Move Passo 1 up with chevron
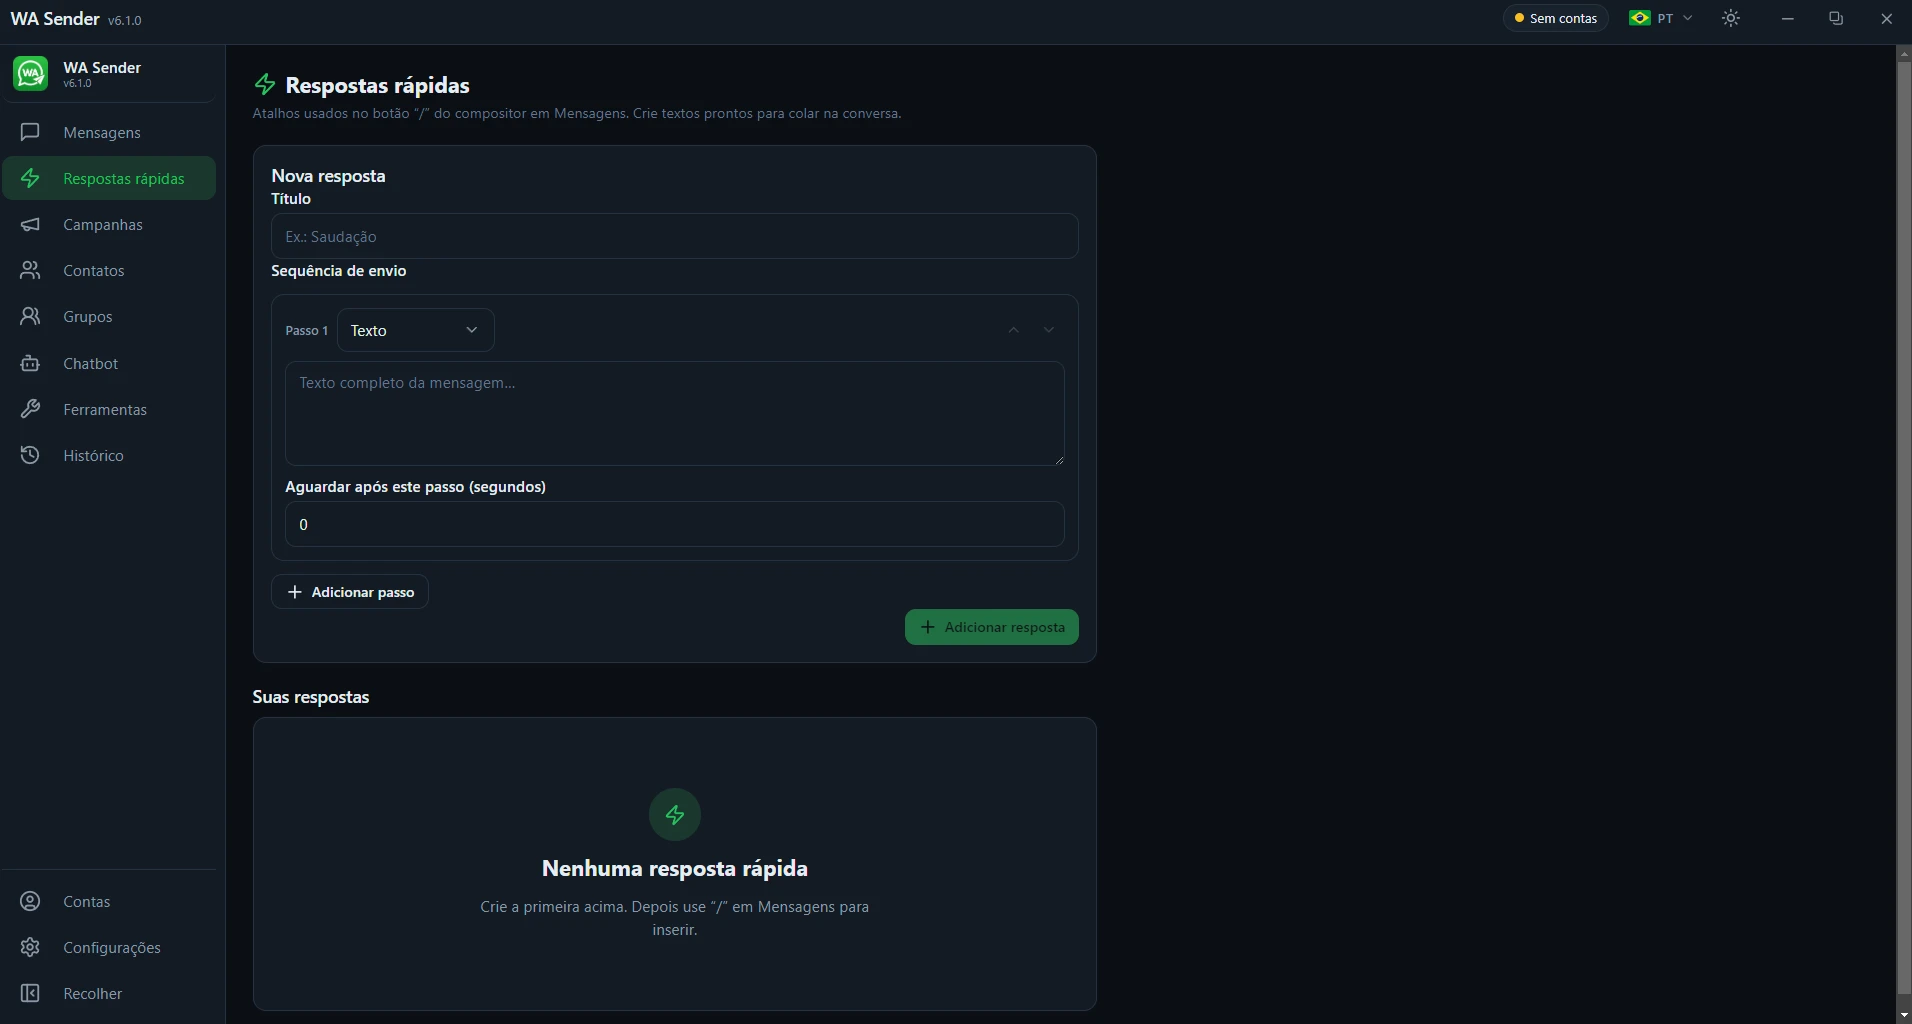1912x1024 pixels. coord(1014,330)
